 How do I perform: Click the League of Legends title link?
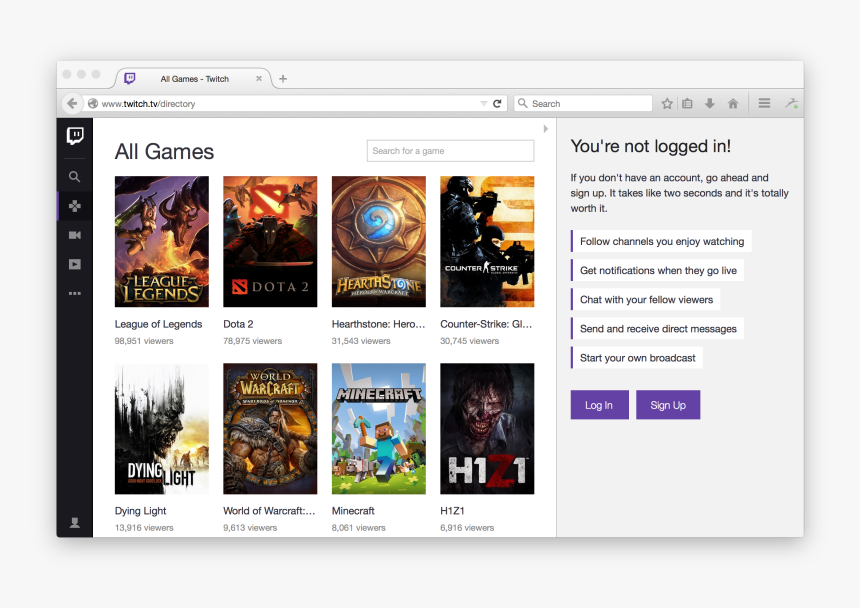pos(159,324)
